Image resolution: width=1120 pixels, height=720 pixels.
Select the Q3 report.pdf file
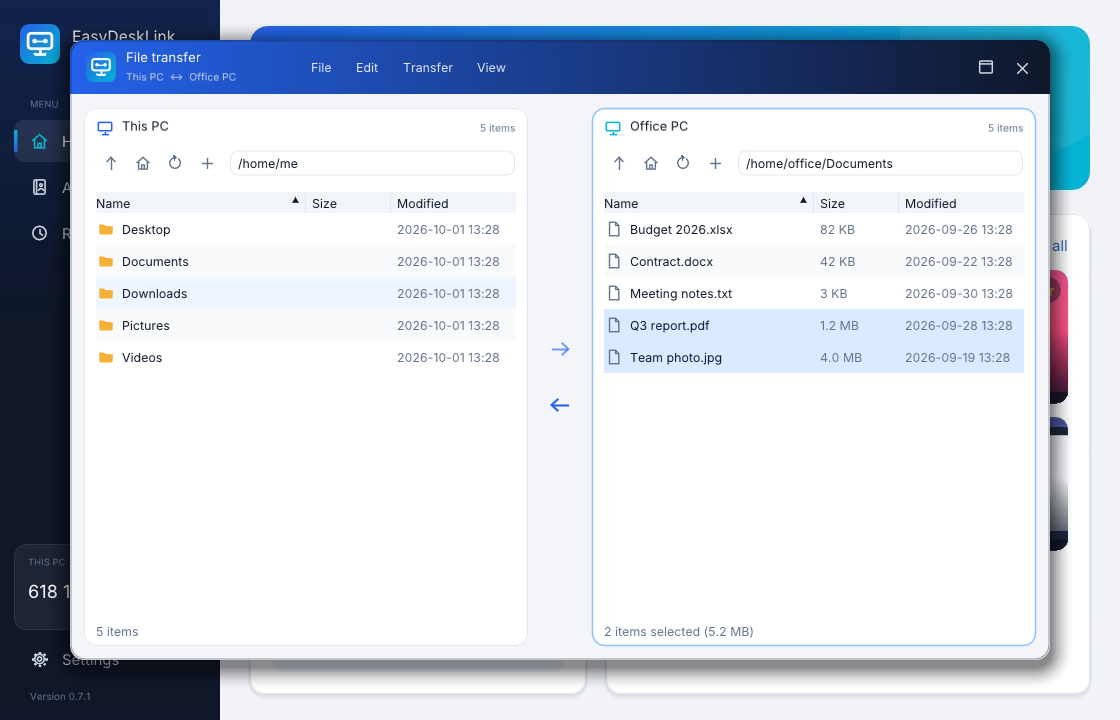(x=814, y=326)
